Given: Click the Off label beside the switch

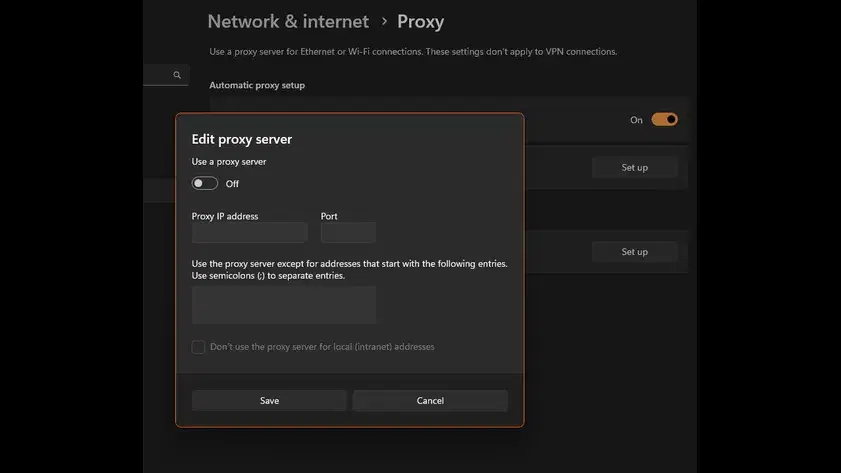Looking at the screenshot, I should [232, 184].
